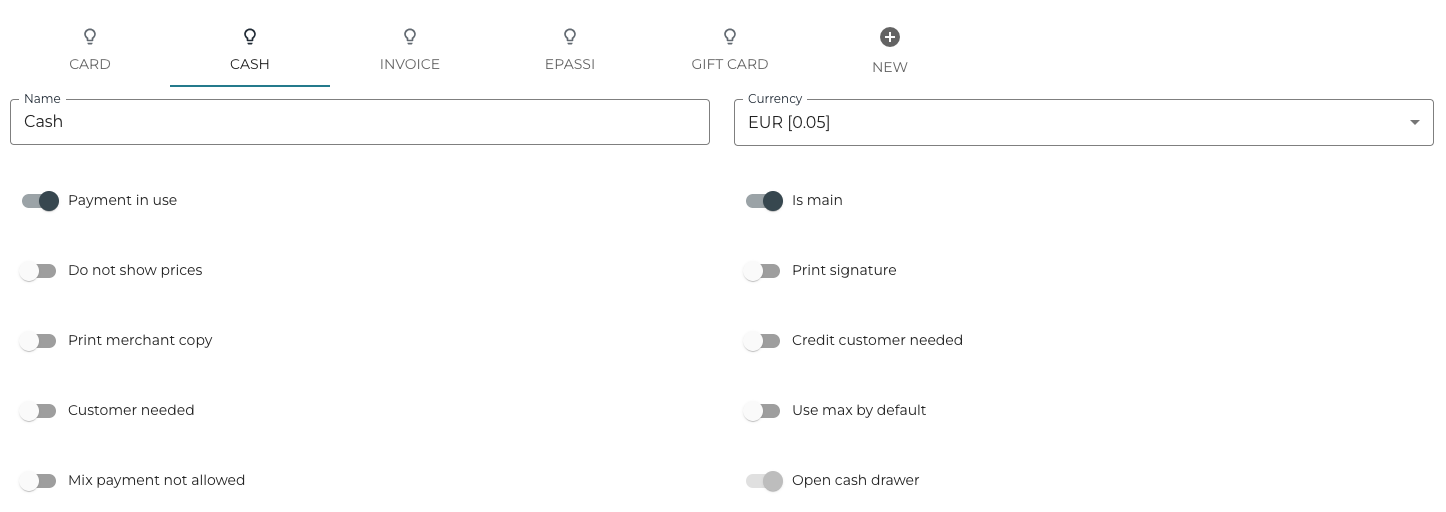Toggle the Open cash drawer switch

[764, 481]
